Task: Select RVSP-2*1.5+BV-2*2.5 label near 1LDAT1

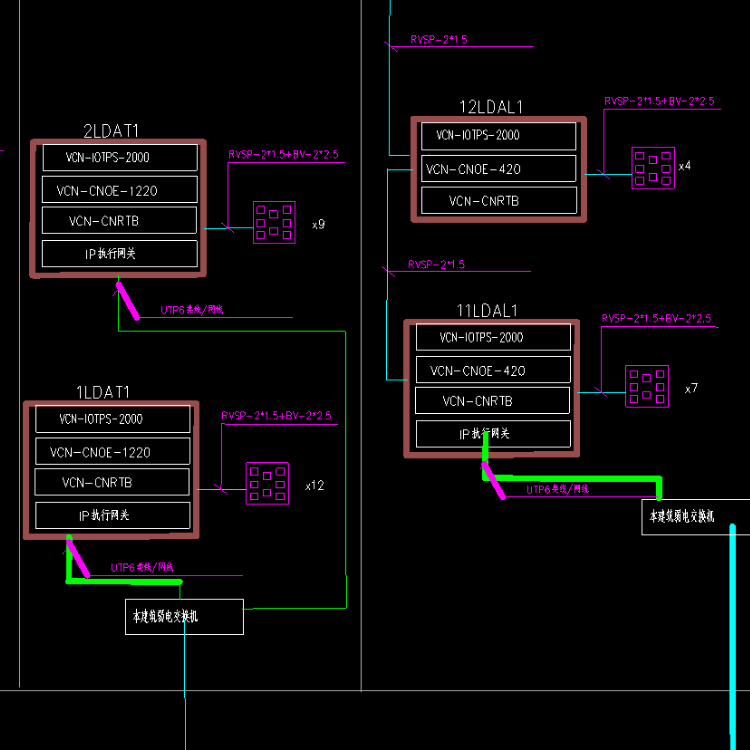Action: pyautogui.click(x=276, y=416)
